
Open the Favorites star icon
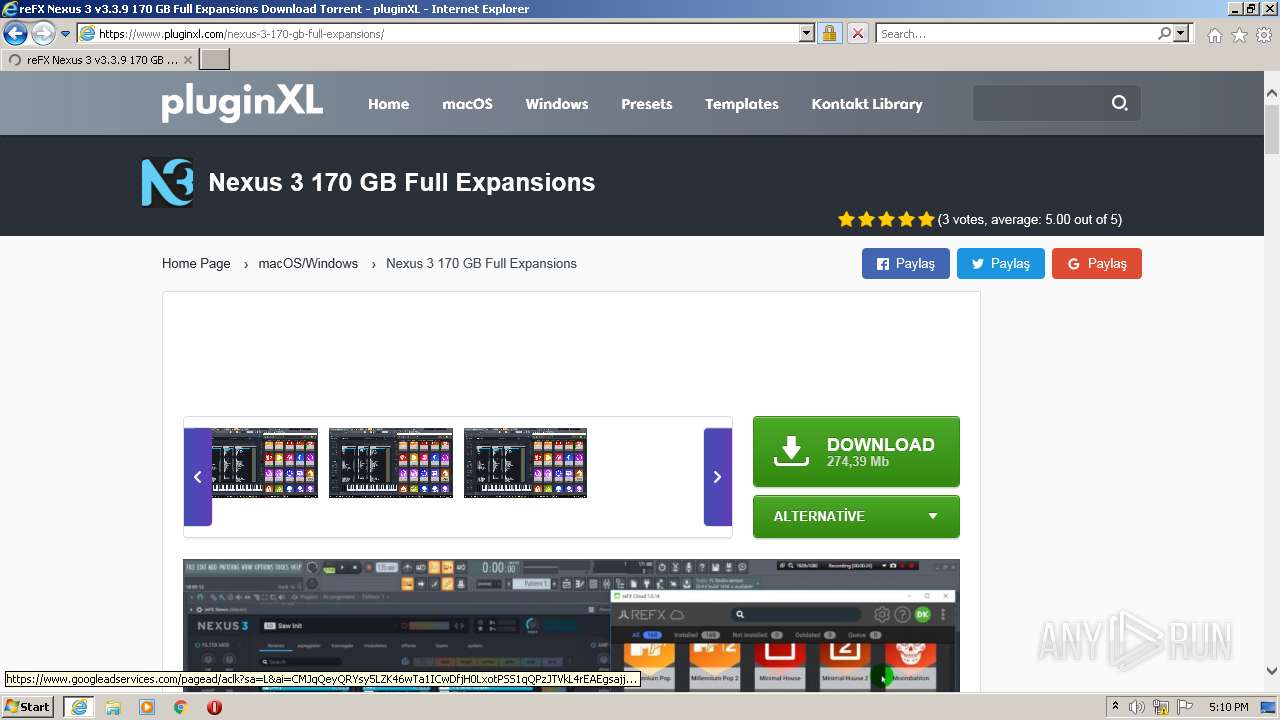pyautogui.click(x=1239, y=35)
